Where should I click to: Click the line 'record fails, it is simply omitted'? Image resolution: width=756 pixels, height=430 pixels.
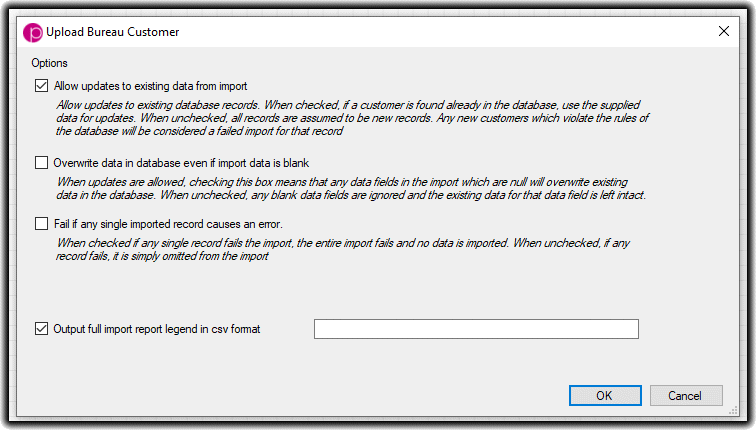tap(164, 256)
